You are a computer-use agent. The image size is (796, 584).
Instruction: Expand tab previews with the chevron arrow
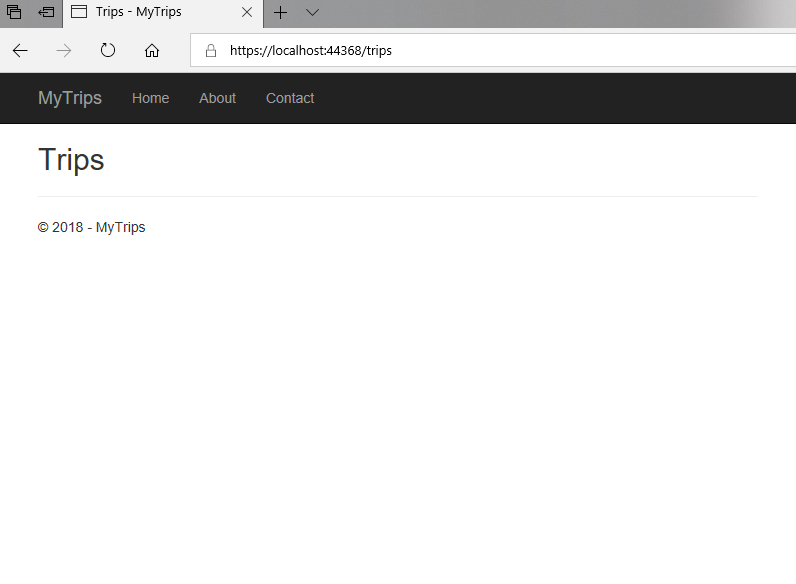point(312,13)
